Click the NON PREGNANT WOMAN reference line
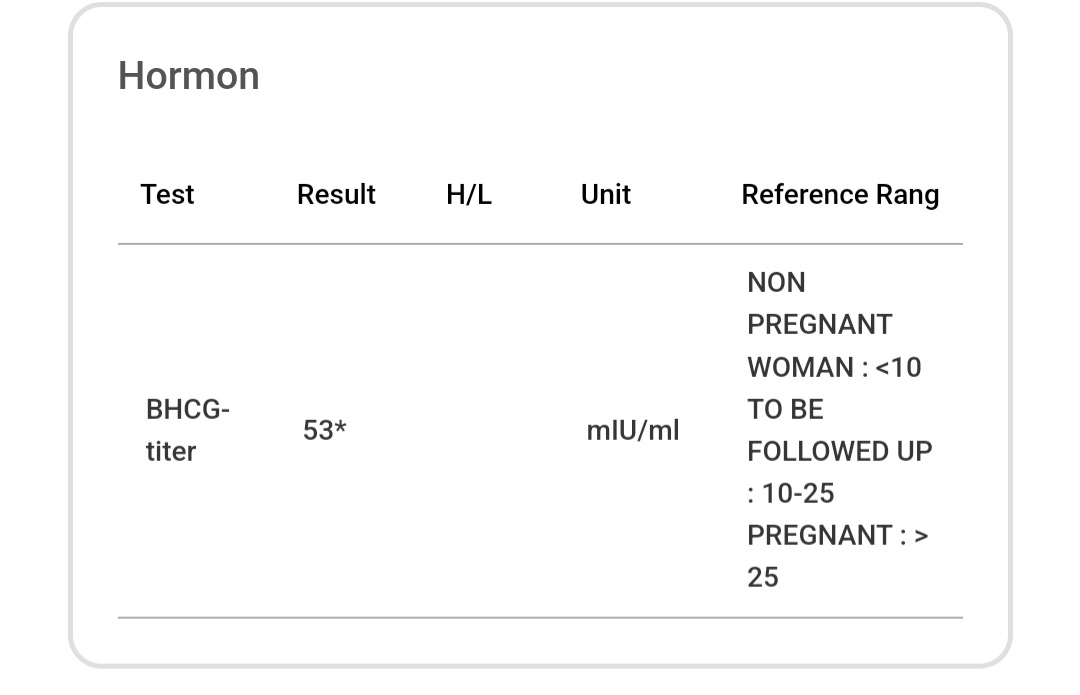 pos(834,324)
